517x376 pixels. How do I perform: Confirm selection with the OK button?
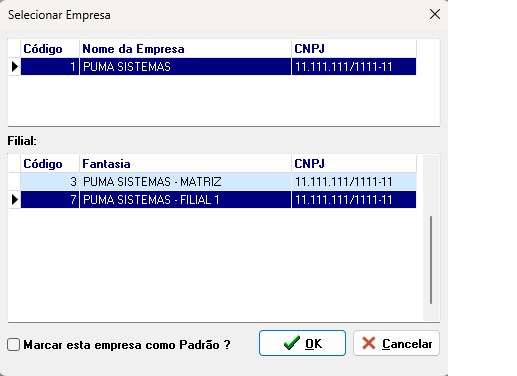tap(302, 343)
